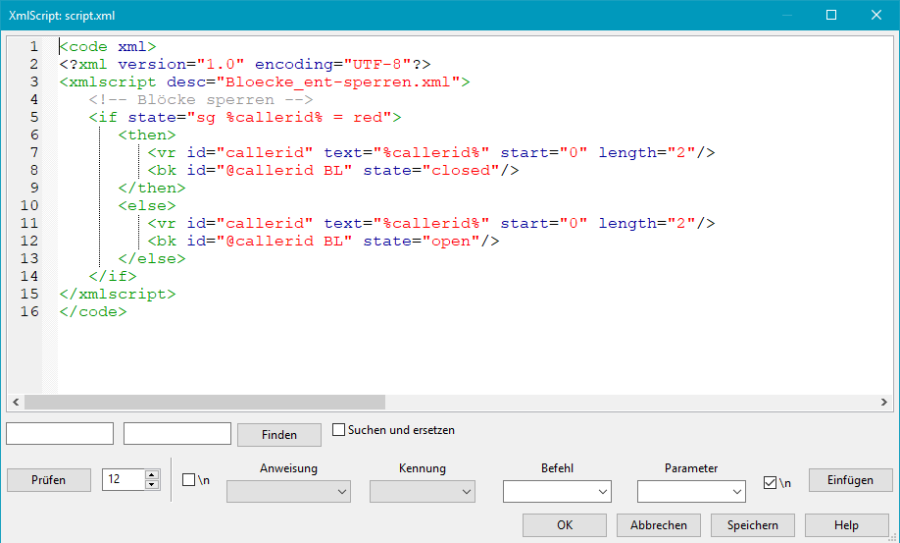Viewport: 900px width, 543px height.
Task: Click the Einfügen button
Action: 849,480
